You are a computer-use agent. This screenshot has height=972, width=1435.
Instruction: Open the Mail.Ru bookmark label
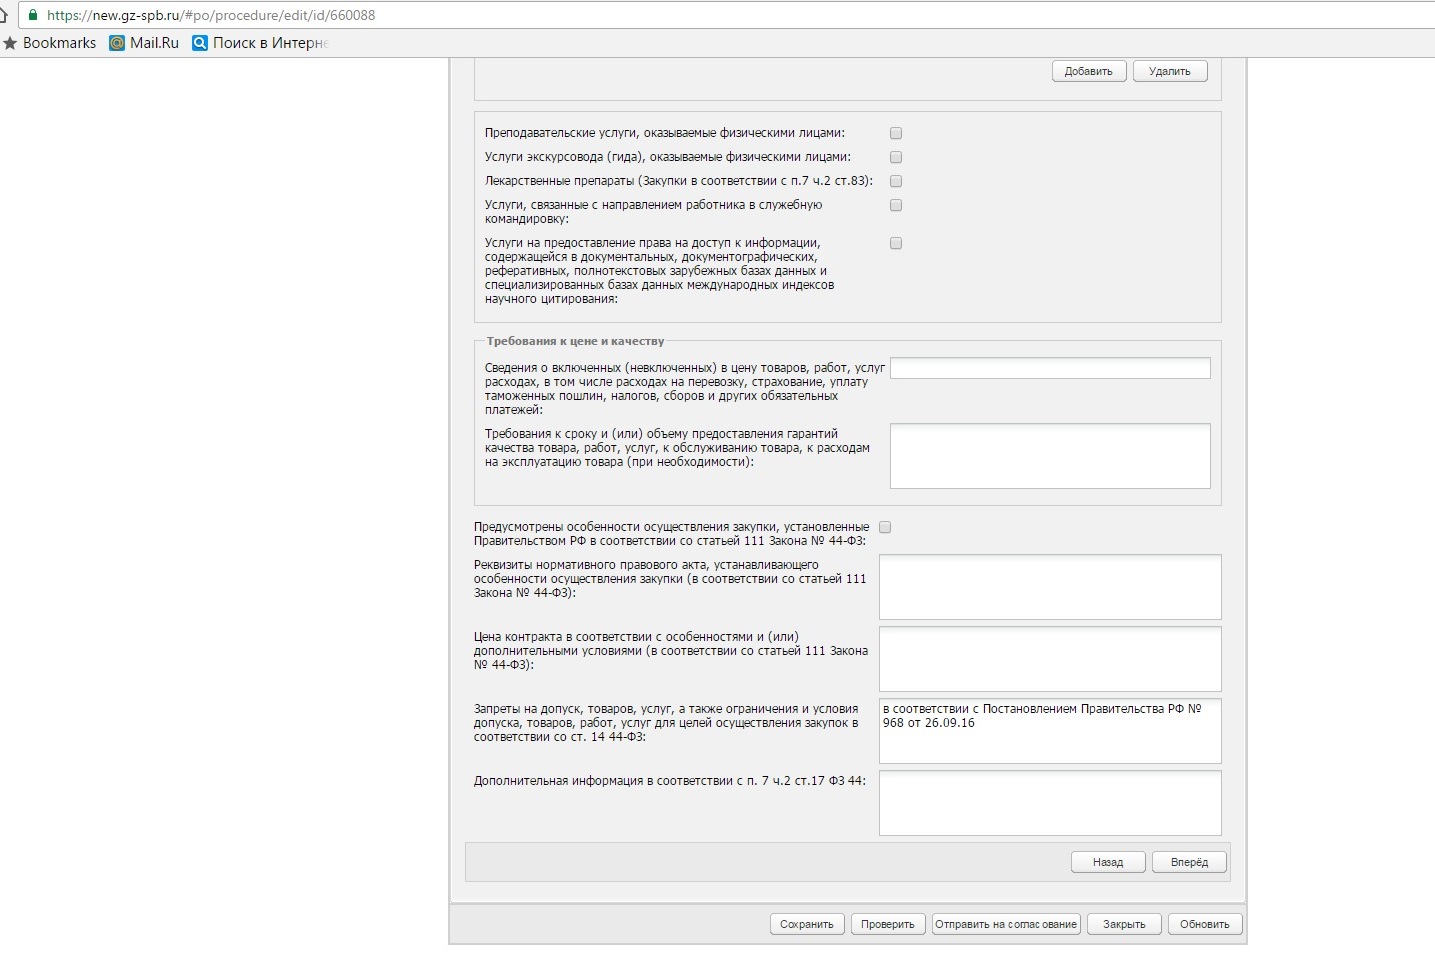coord(154,43)
